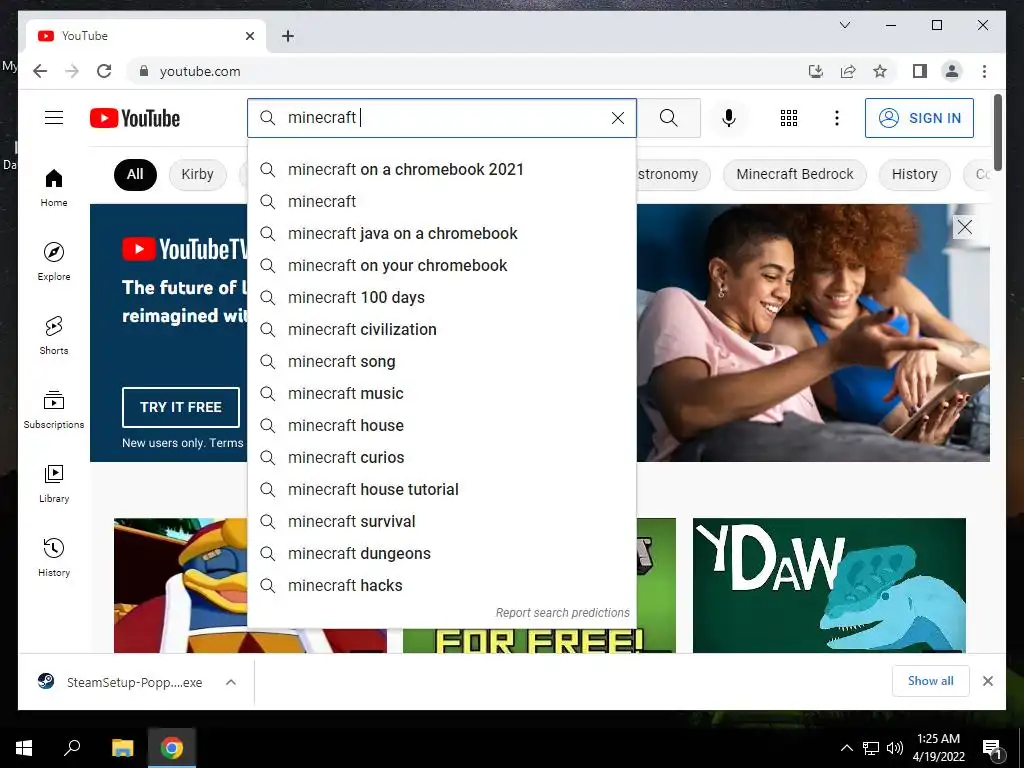Image resolution: width=1024 pixels, height=768 pixels.
Task: Open the Chrome profile avatar
Action: [x=952, y=71]
